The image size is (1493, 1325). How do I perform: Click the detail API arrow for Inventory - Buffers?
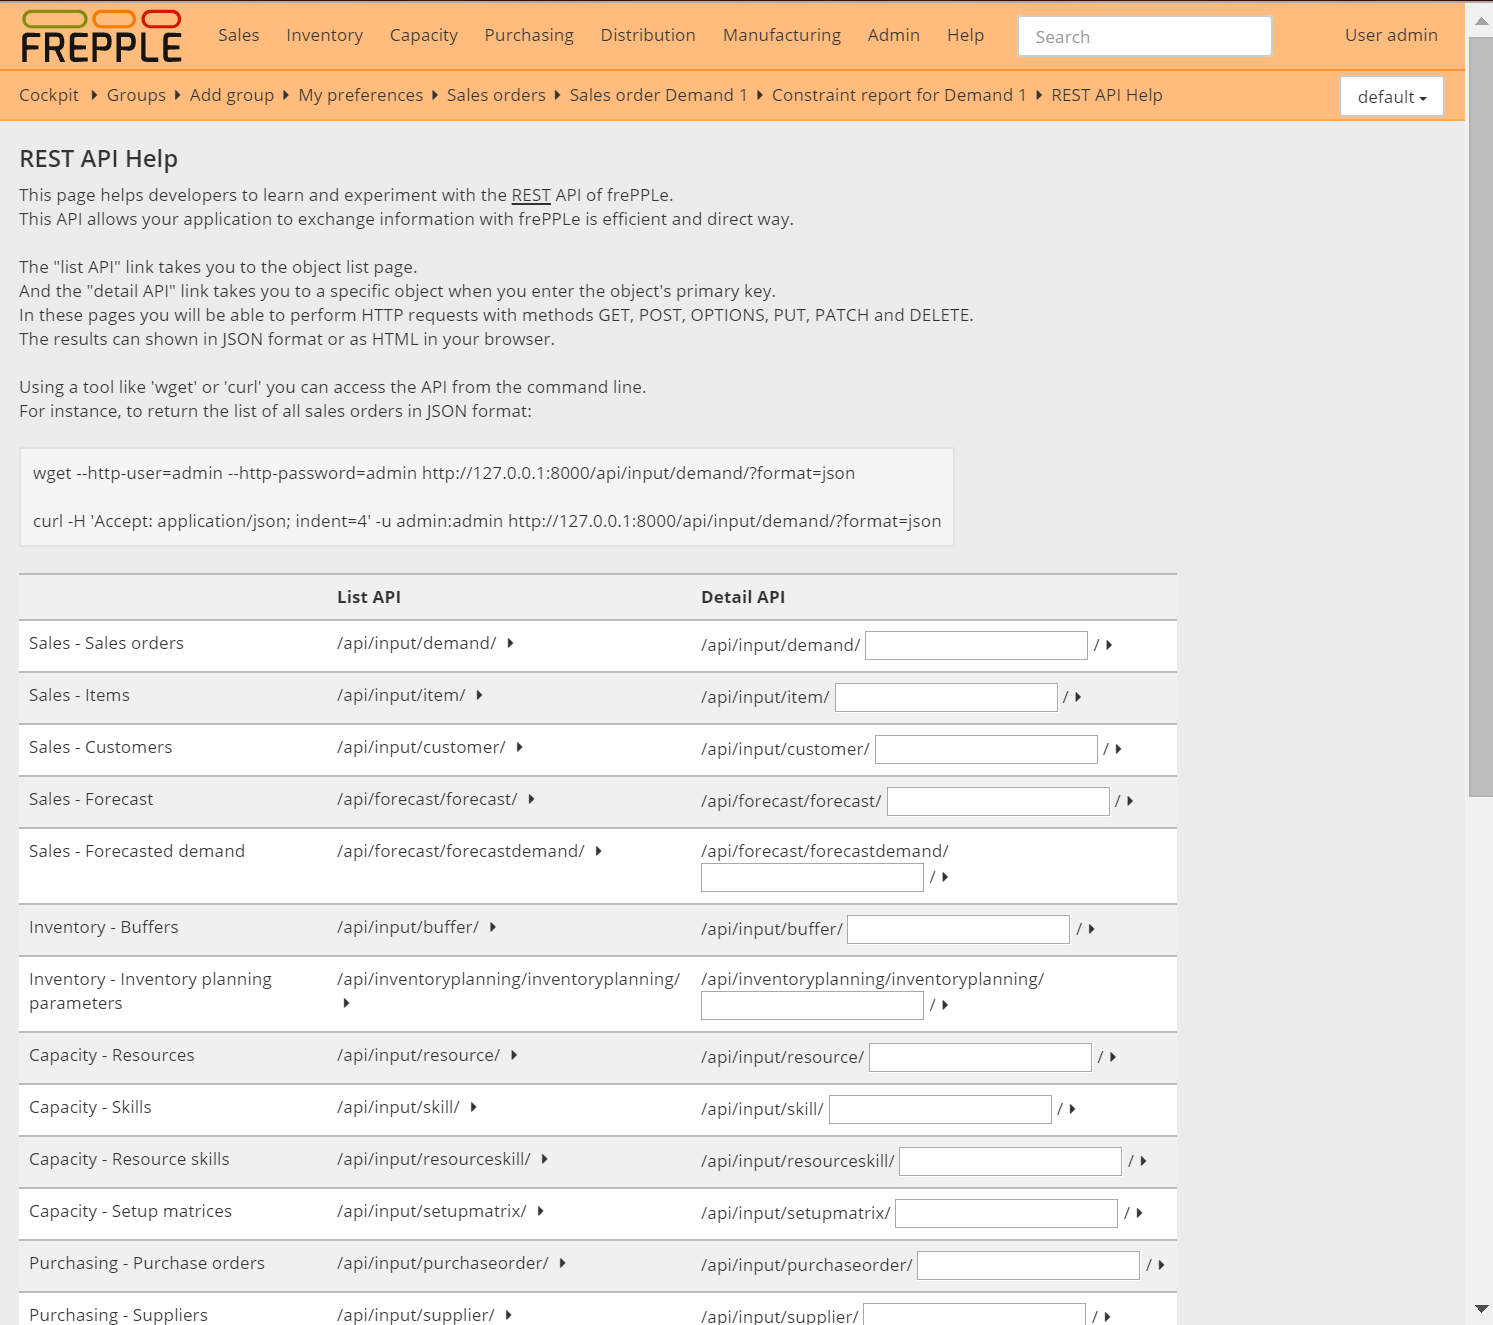pos(1091,929)
